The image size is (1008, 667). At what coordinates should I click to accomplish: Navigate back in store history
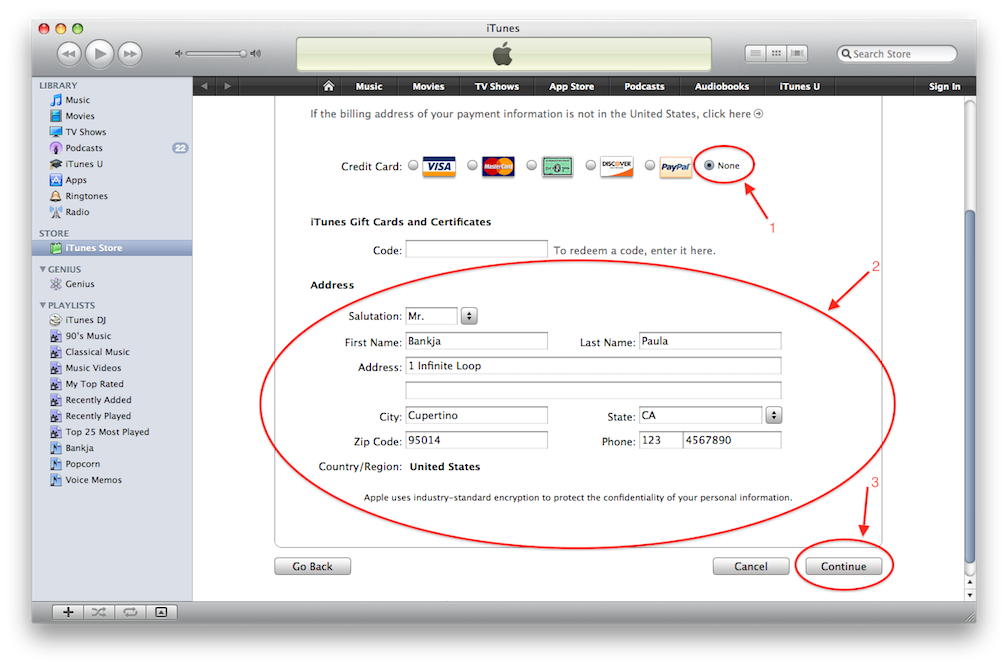(204, 86)
